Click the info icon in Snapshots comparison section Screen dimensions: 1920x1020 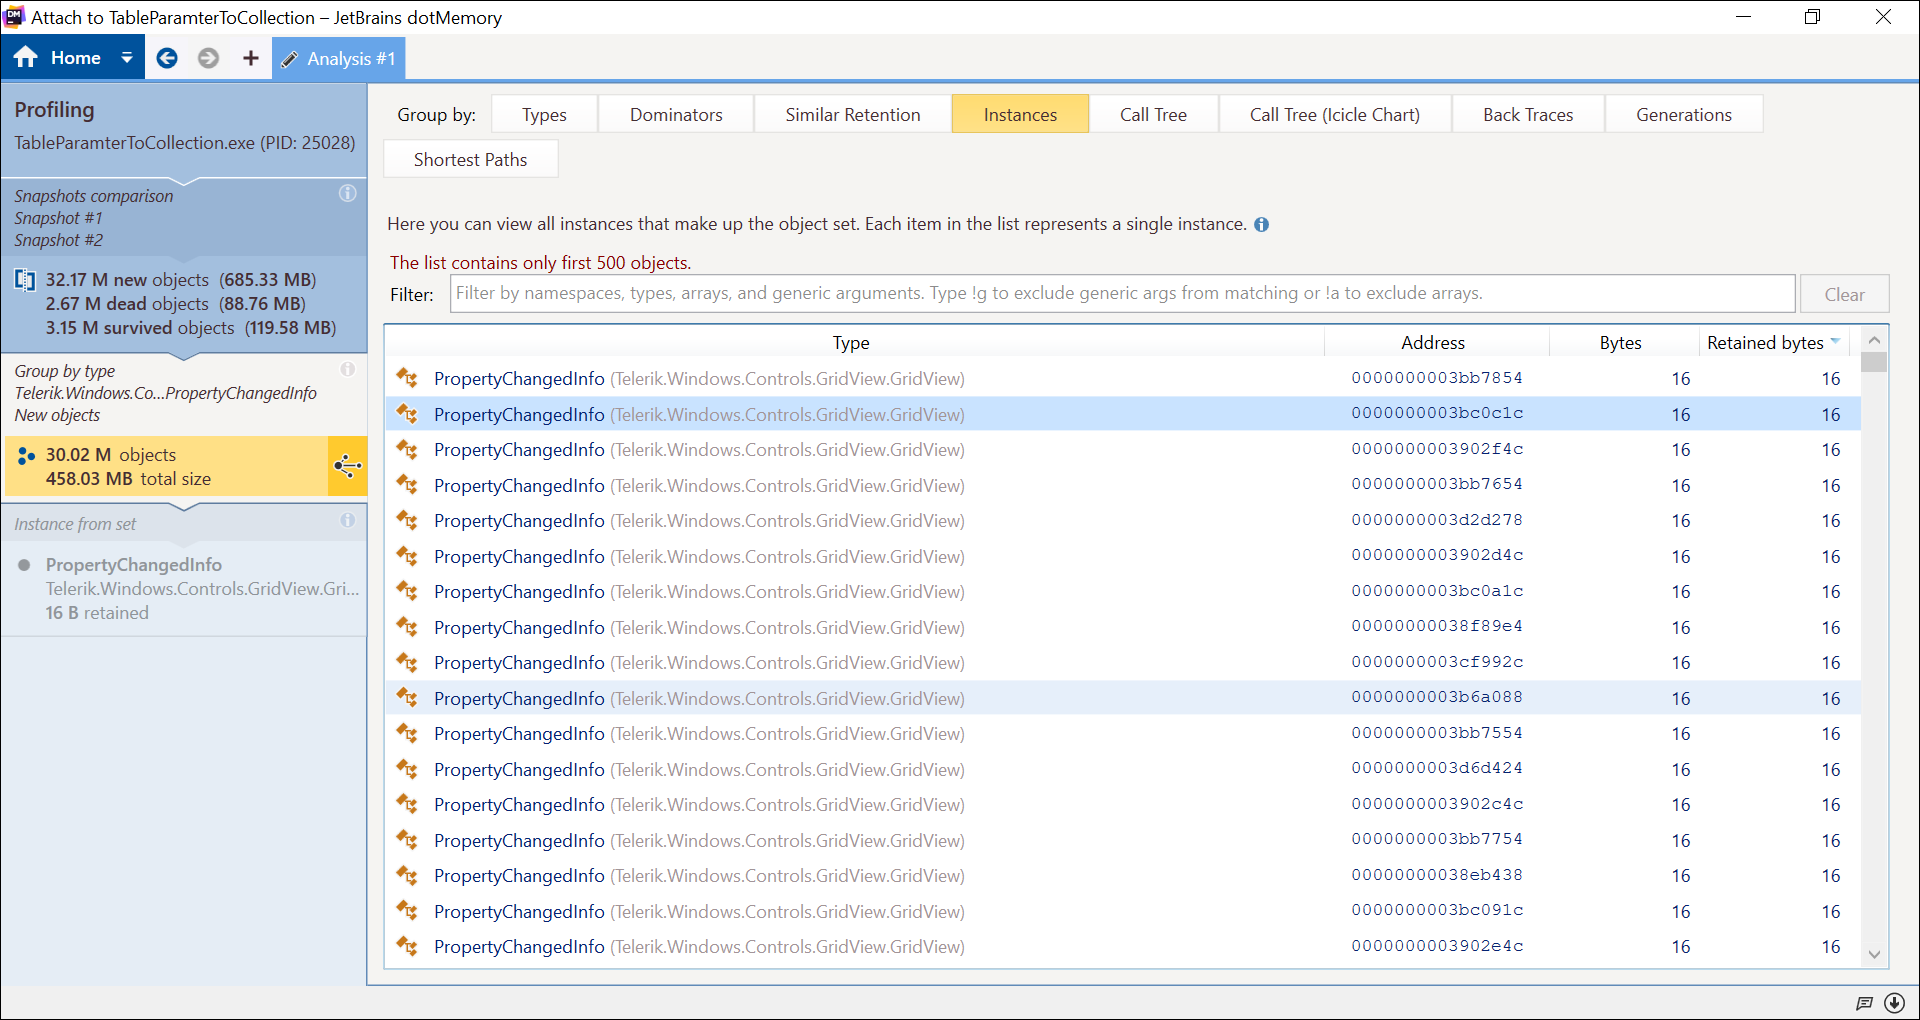(348, 193)
